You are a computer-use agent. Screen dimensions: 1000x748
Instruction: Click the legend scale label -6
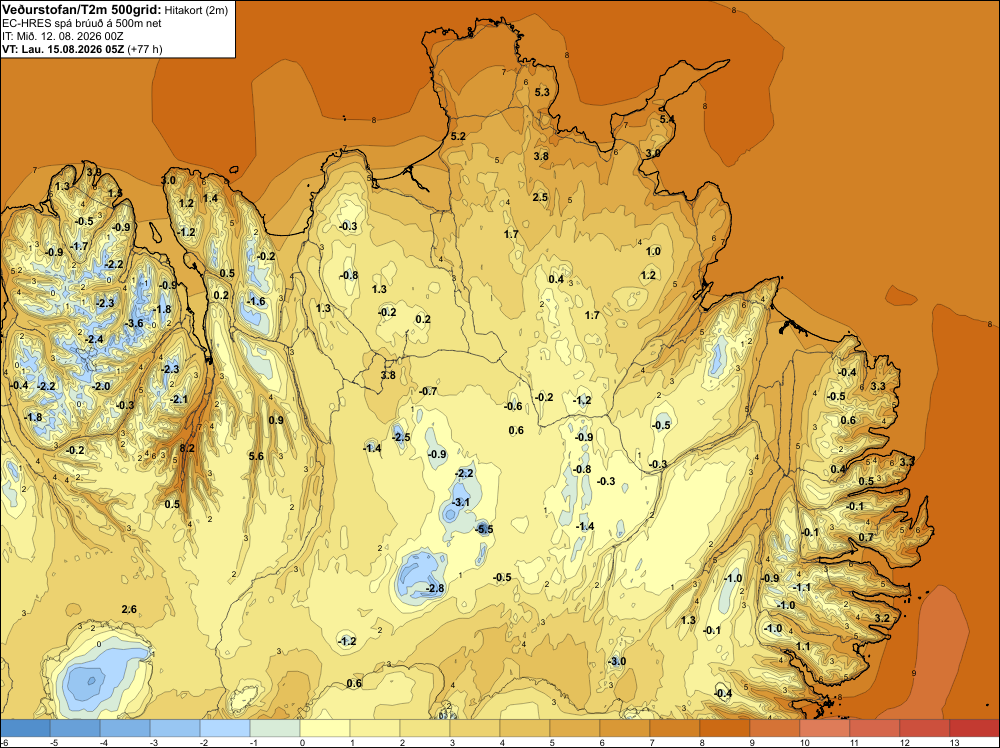[x=4, y=743]
